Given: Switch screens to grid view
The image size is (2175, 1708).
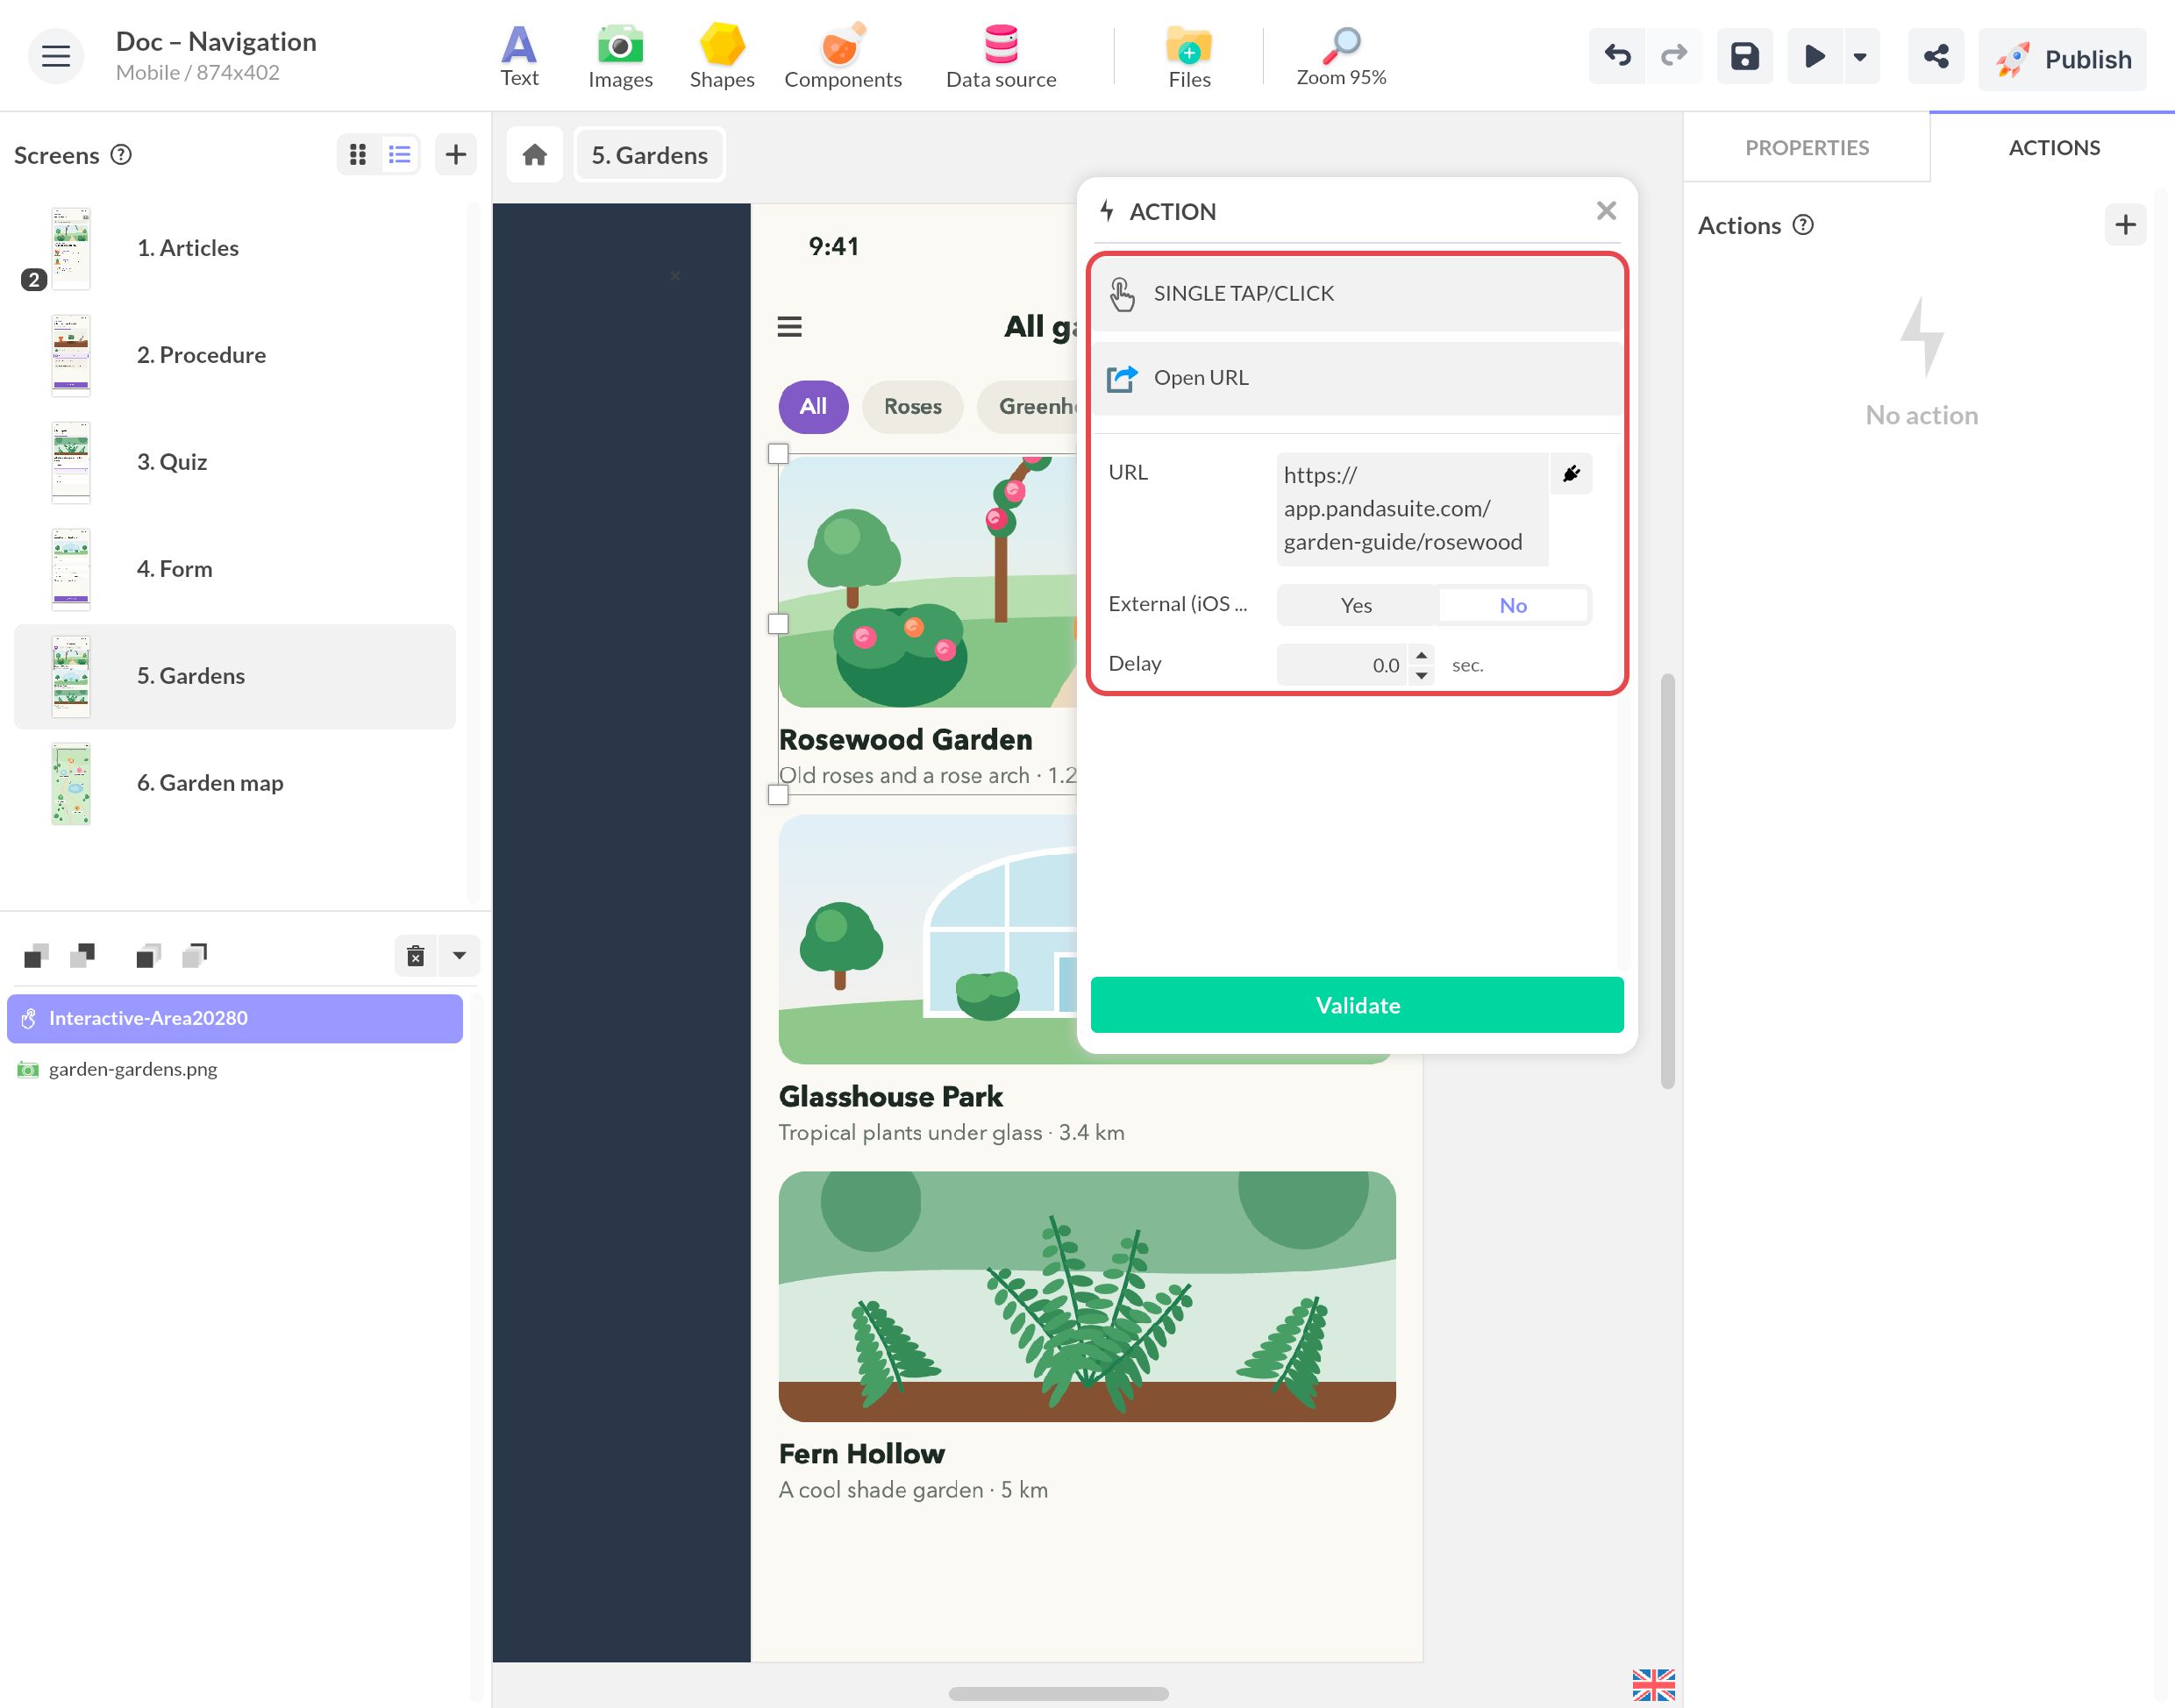Looking at the screenshot, I should point(358,155).
